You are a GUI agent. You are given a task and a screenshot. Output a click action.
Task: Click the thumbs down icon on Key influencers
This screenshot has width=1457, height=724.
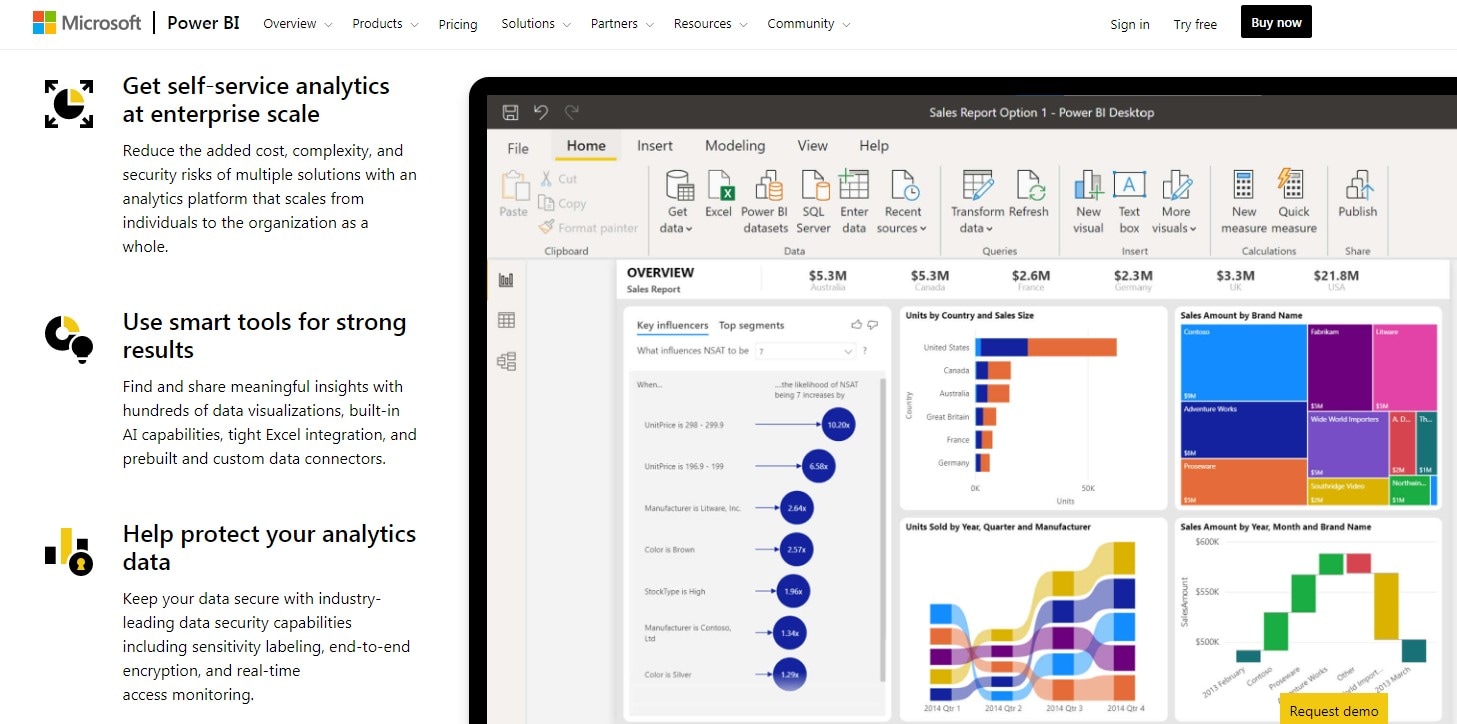click(x=873, y=325)
